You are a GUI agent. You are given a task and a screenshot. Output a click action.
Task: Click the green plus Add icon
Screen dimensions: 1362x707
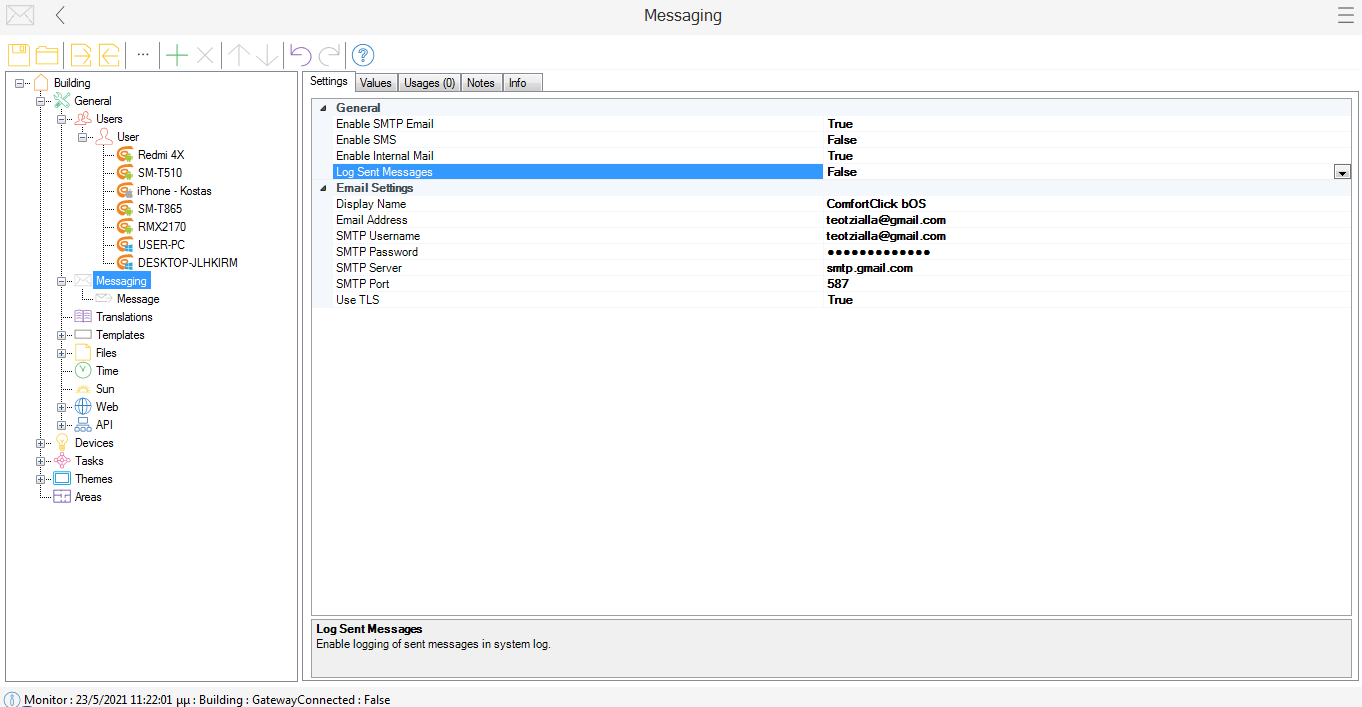(x=177, y=55)
